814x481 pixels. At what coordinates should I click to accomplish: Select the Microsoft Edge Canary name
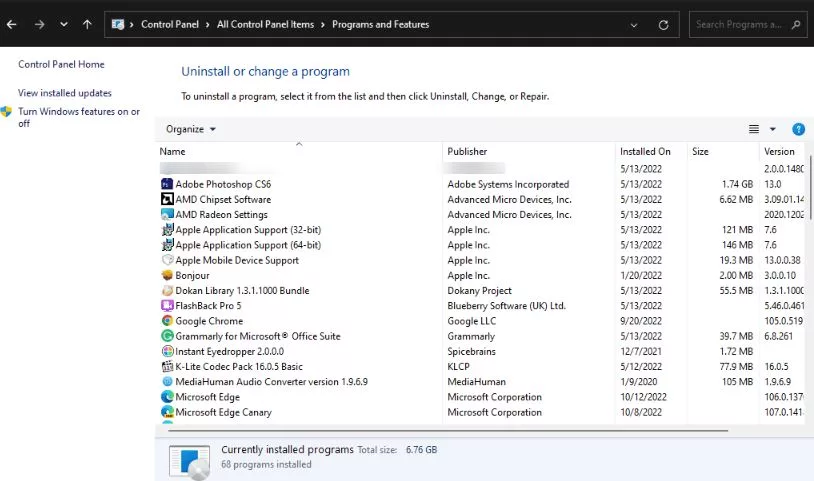tap(223, 412)
